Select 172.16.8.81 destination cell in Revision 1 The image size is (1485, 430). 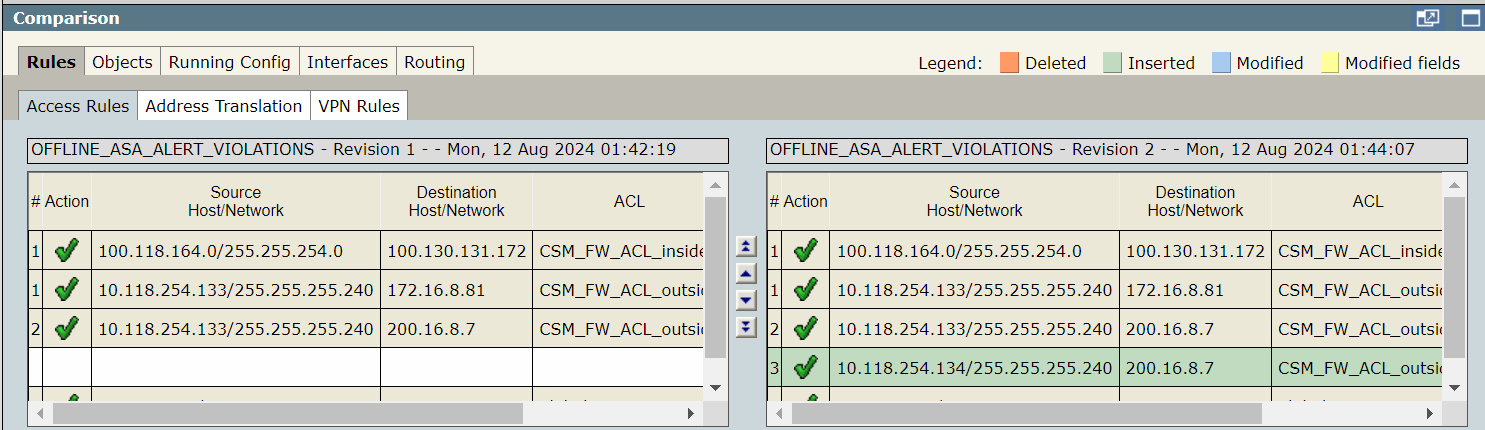456,290
